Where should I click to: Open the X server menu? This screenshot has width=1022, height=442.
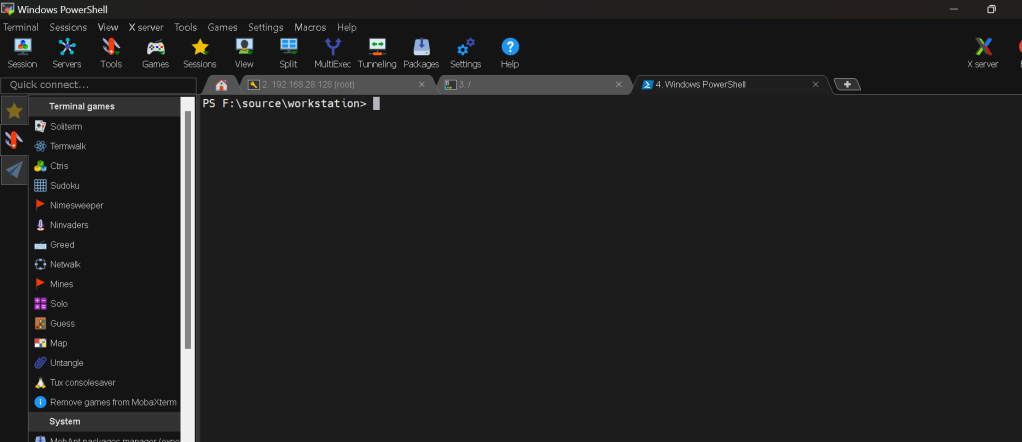146,27
